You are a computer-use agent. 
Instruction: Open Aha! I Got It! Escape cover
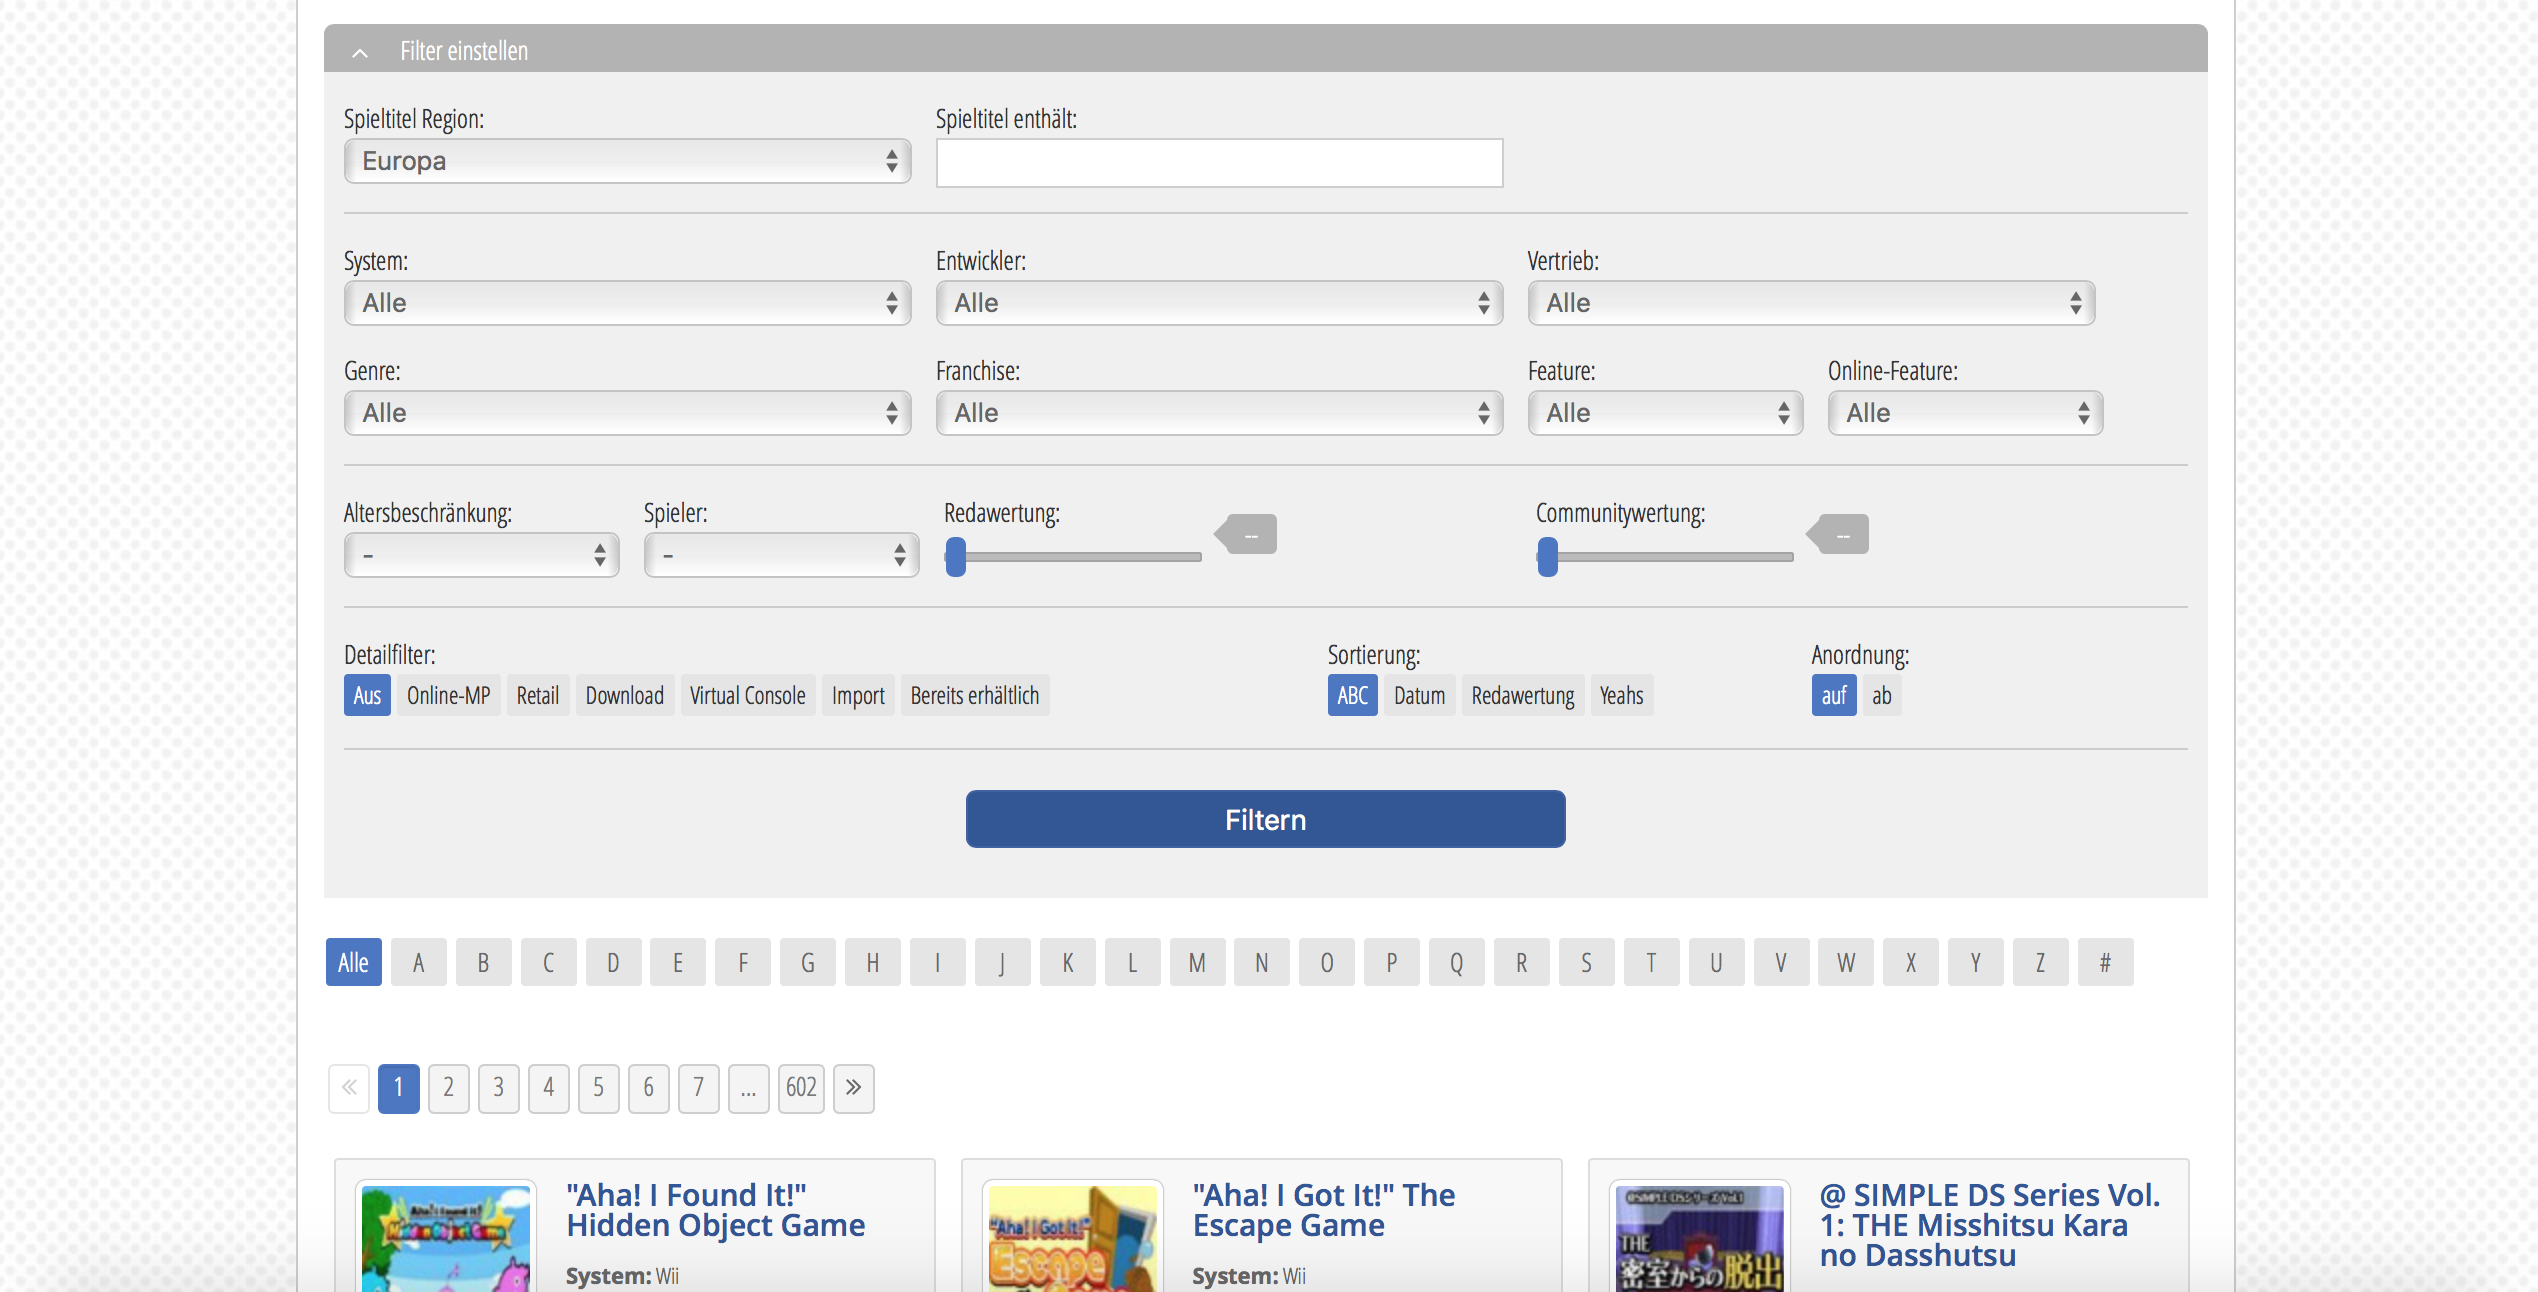(x=1072, y=1238)
